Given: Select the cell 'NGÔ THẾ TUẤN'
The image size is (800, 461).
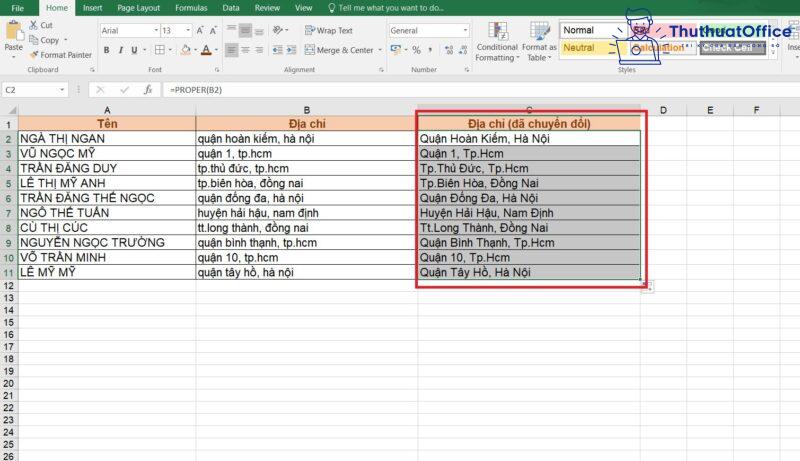Looking at the screenshot, I should tap(107, 213).
